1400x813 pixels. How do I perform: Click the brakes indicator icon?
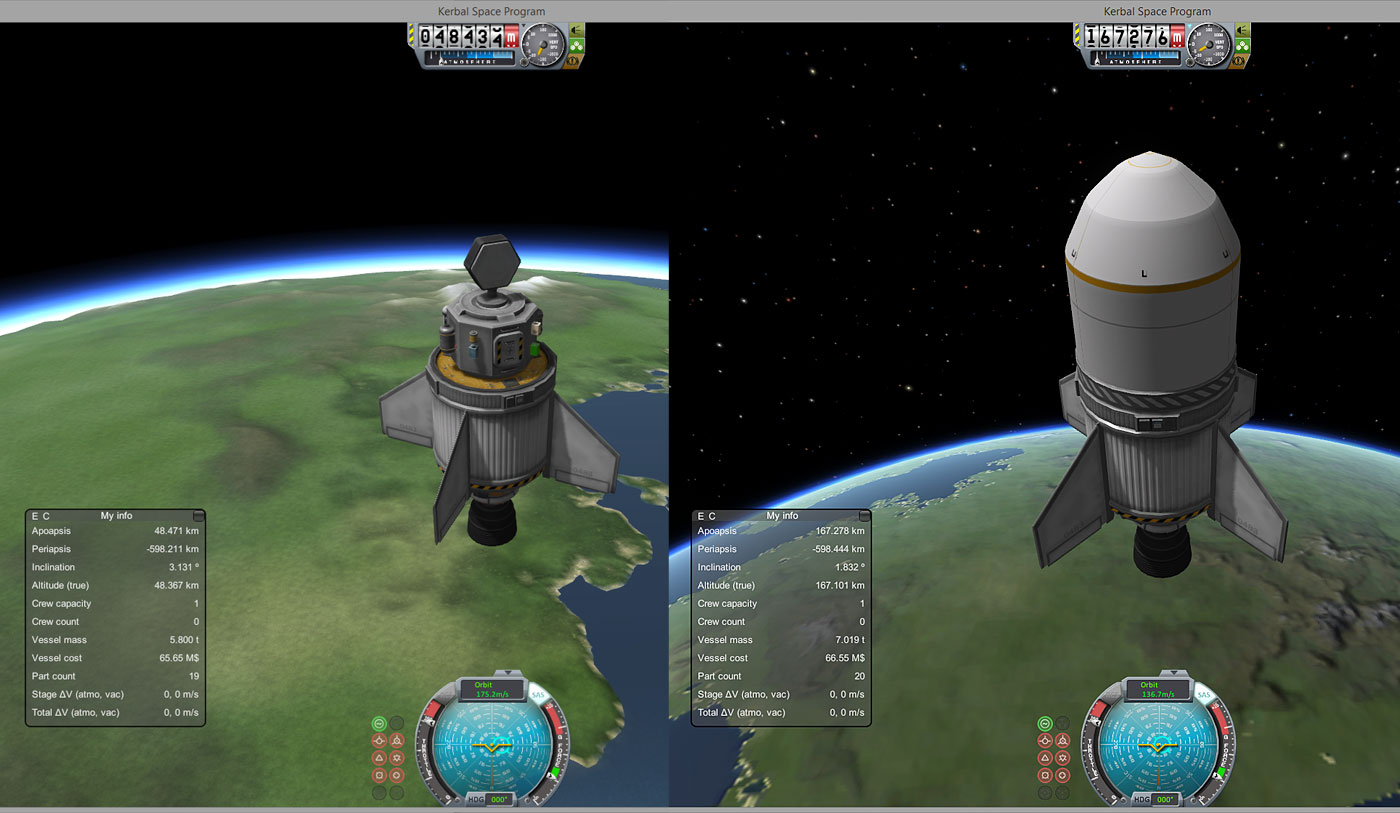point(397,740)
